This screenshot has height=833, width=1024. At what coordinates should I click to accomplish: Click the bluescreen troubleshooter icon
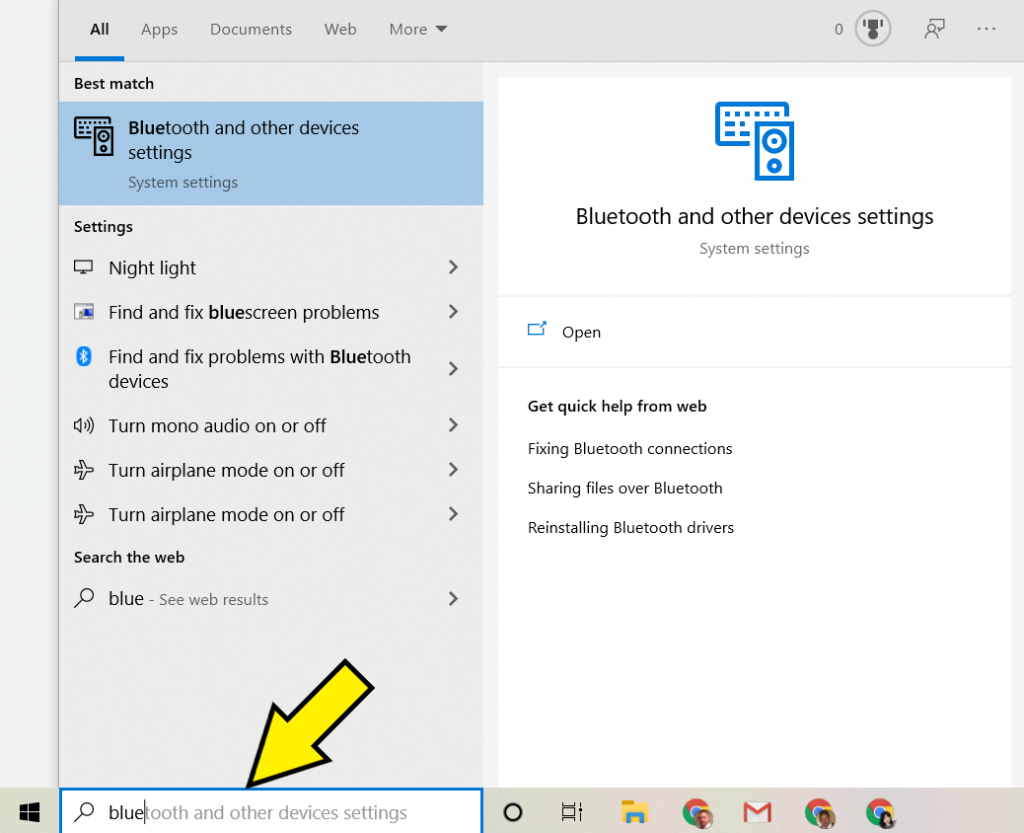pos(84,311)
